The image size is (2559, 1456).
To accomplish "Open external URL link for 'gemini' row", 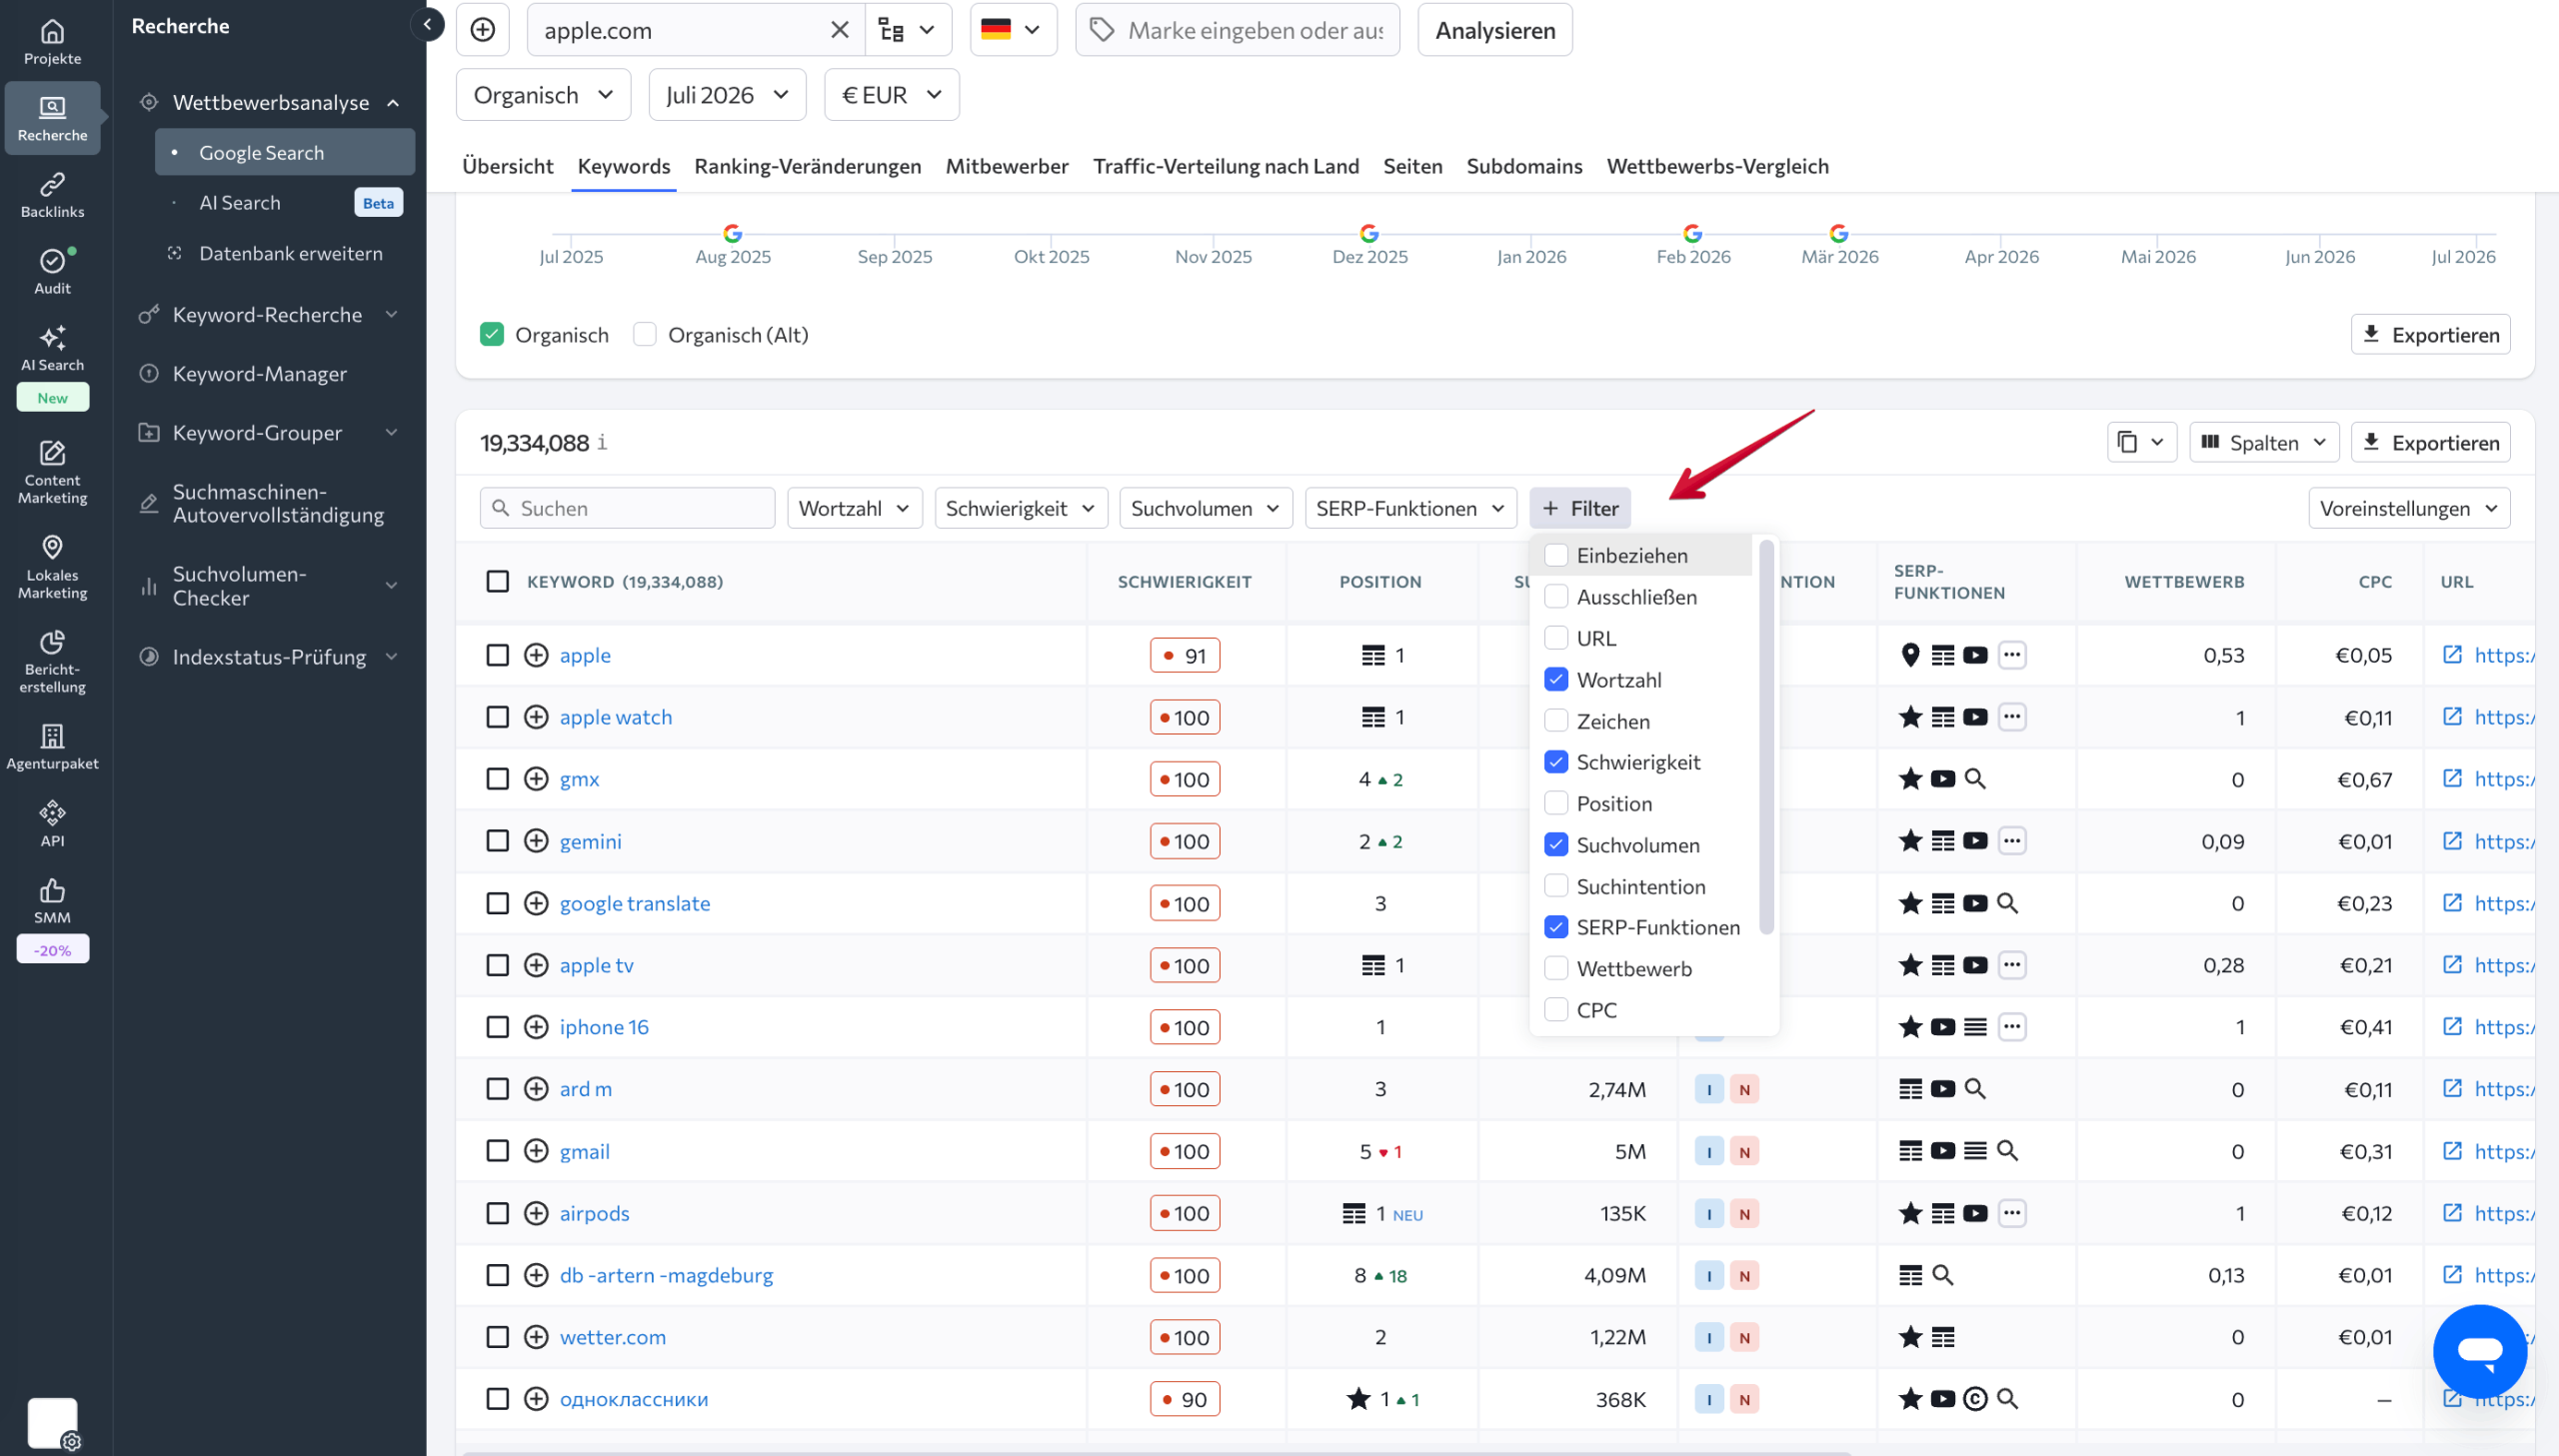I will (x=2451, y=841).
